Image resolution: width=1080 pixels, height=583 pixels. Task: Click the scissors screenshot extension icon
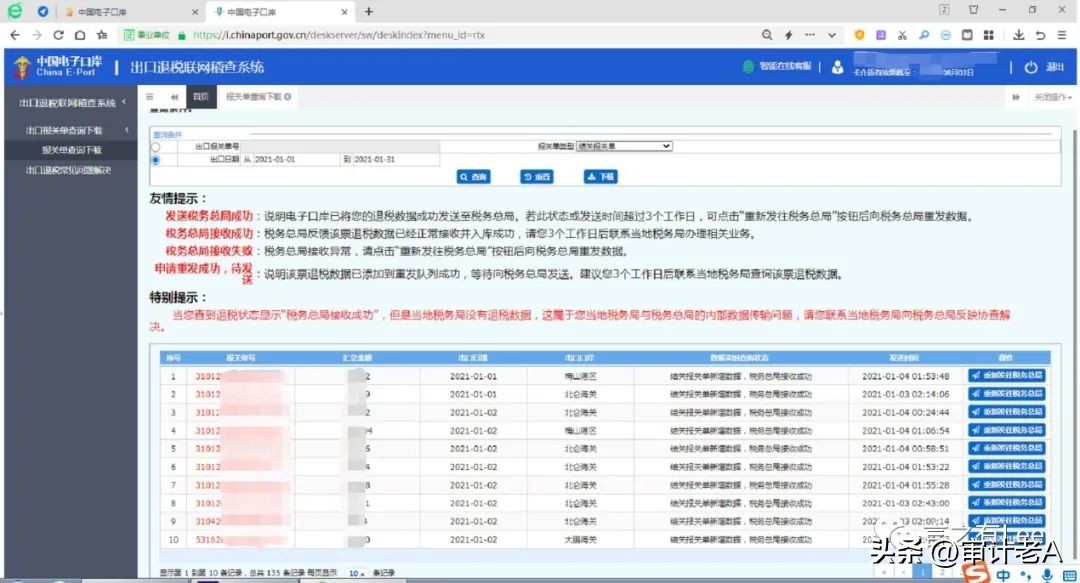point(902,34)
